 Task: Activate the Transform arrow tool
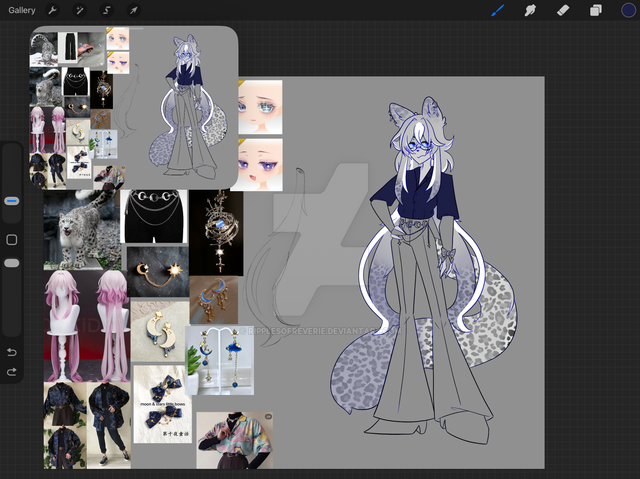pyautogui.click(x=133, y=10)
